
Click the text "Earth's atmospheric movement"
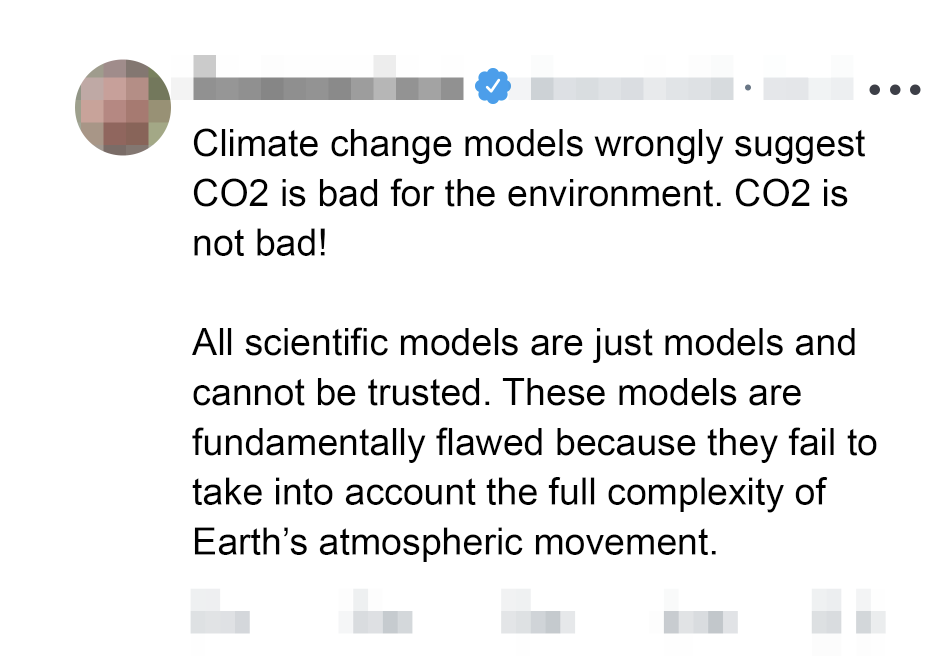click(x=455, y=541)
